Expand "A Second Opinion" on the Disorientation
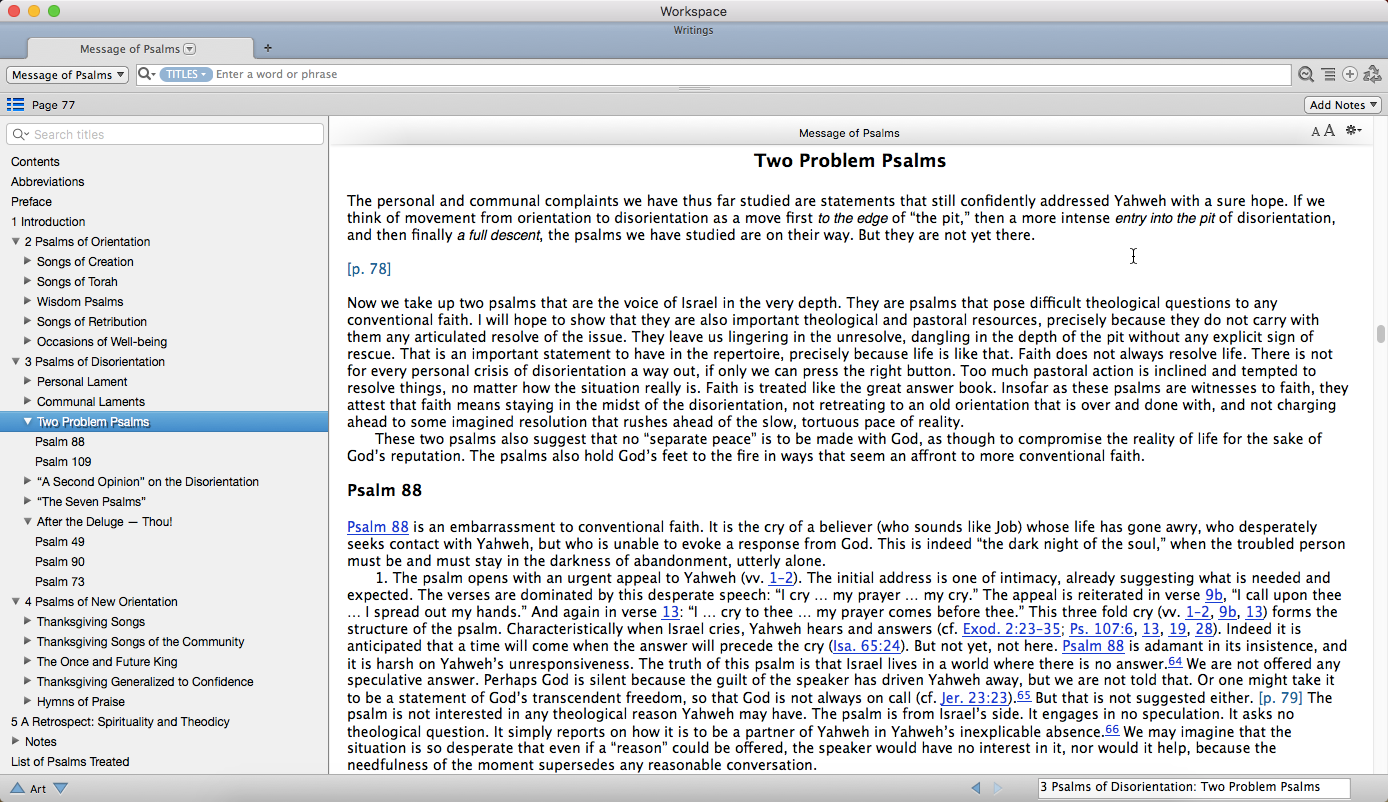Viewport: 1388px width, 802px height. tap(28, 481)
